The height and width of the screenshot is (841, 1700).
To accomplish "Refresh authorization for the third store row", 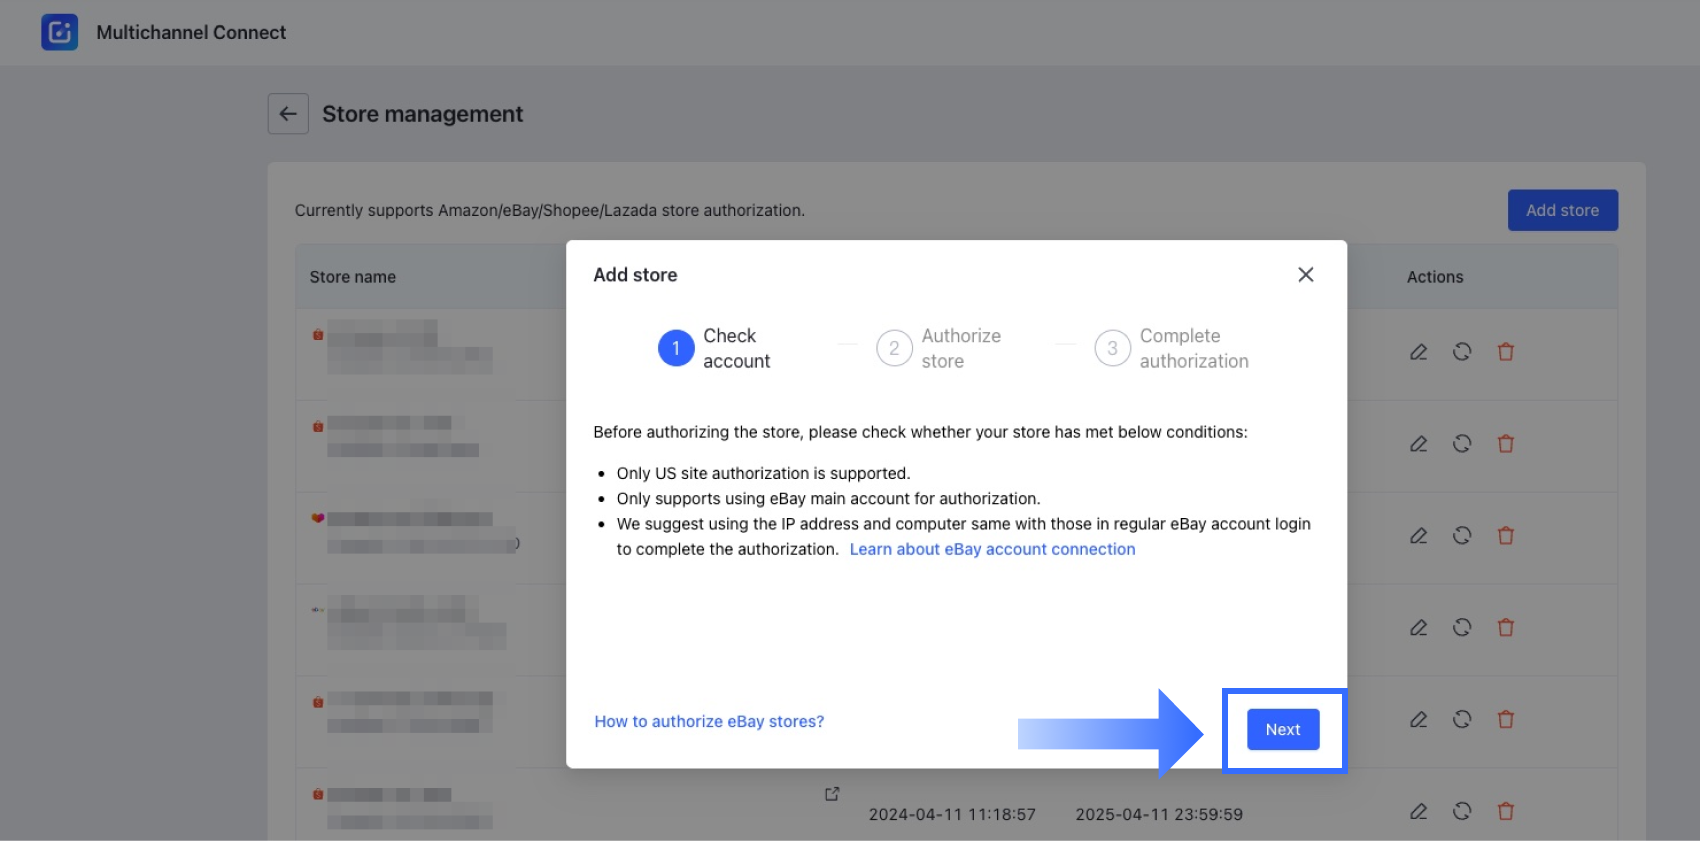I will [x=1462, y=536].
